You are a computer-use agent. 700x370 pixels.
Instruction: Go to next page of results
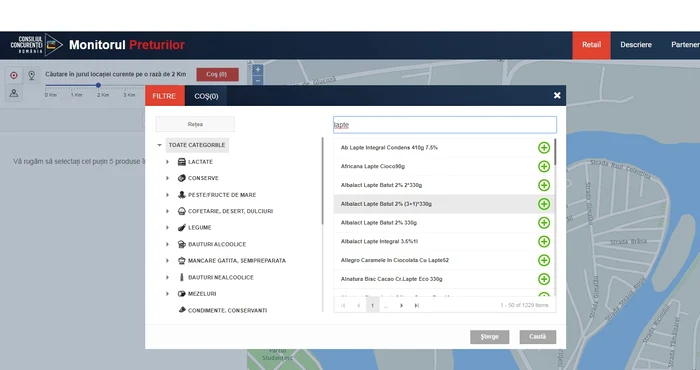[x=401, y=306]
